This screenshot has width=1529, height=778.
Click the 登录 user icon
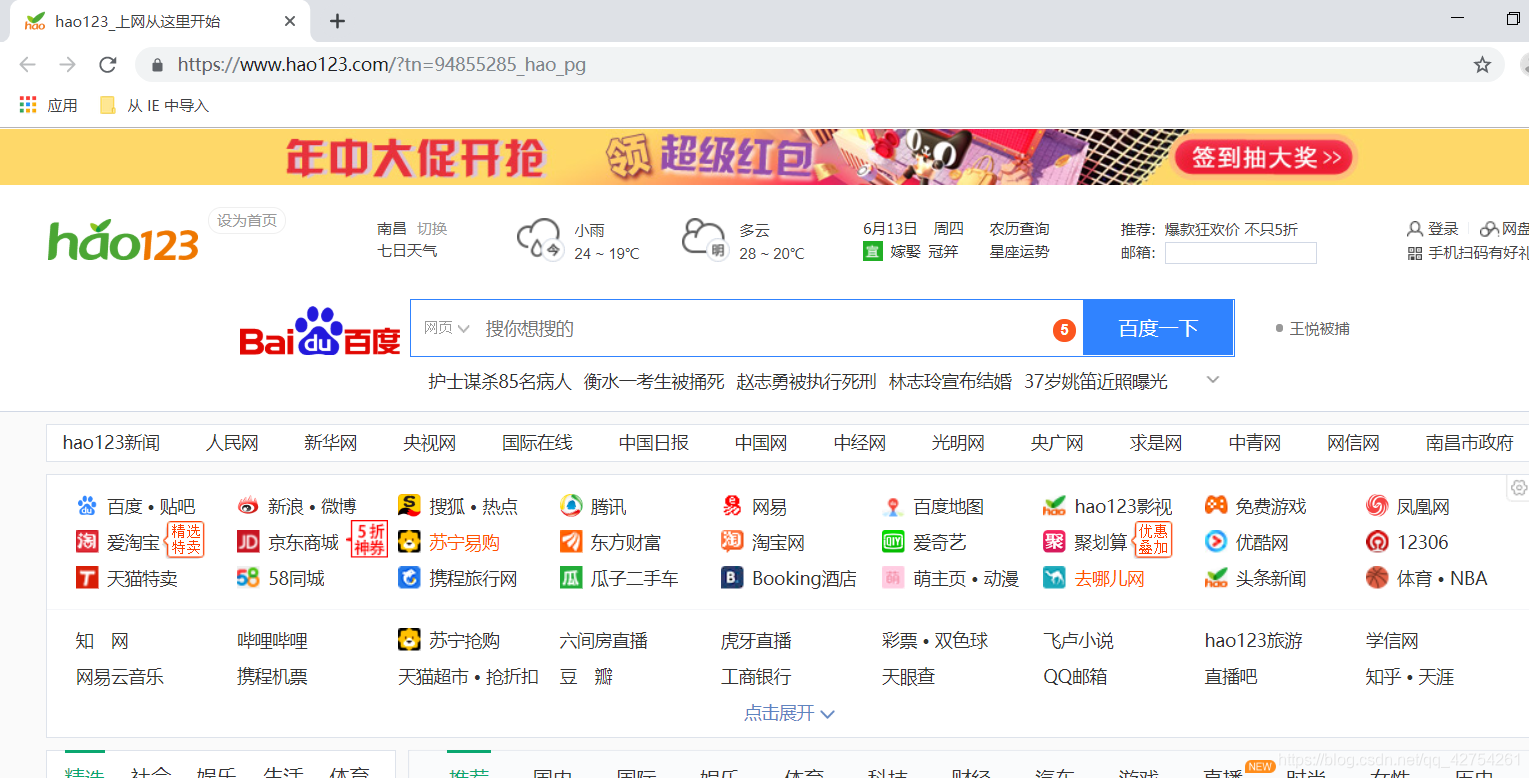pyautogui.click(x=1415, y=229)
